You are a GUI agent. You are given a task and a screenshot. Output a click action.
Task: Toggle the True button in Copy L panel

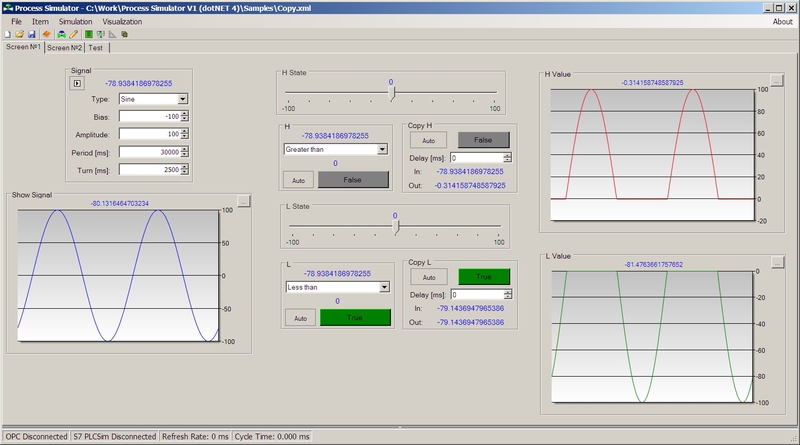484,276
